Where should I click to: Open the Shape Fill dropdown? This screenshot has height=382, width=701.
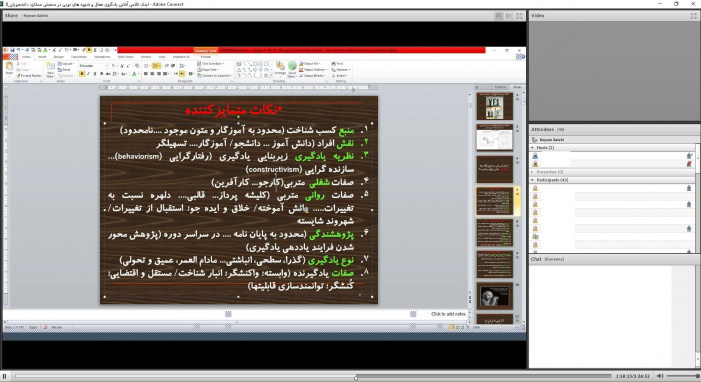313,64
